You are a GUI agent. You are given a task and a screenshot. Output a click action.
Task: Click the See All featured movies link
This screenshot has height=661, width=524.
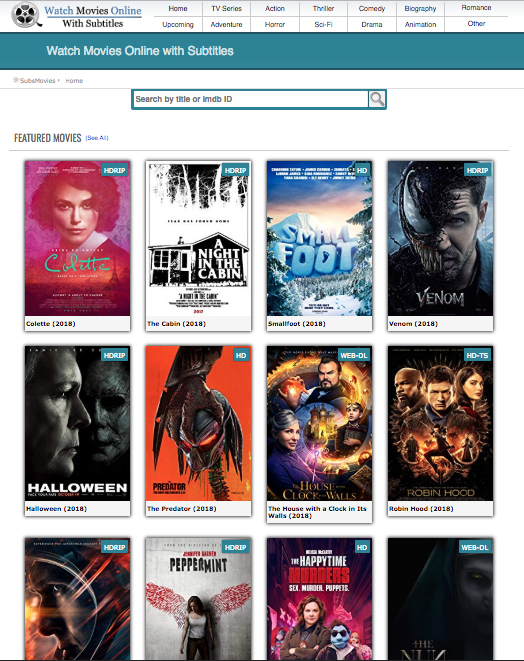tap(97, 138)
